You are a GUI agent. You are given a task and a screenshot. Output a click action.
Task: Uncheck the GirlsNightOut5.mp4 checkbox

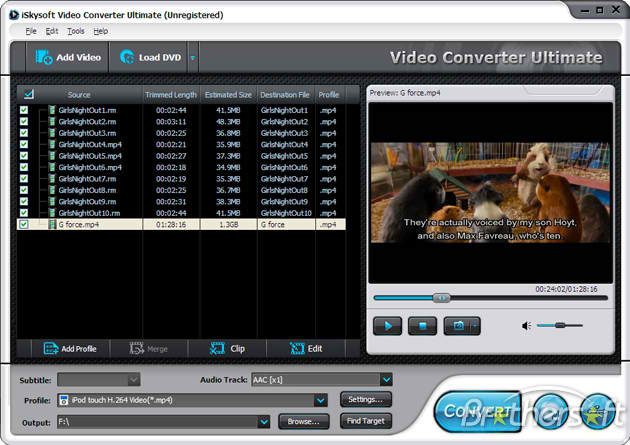point(24,155)
